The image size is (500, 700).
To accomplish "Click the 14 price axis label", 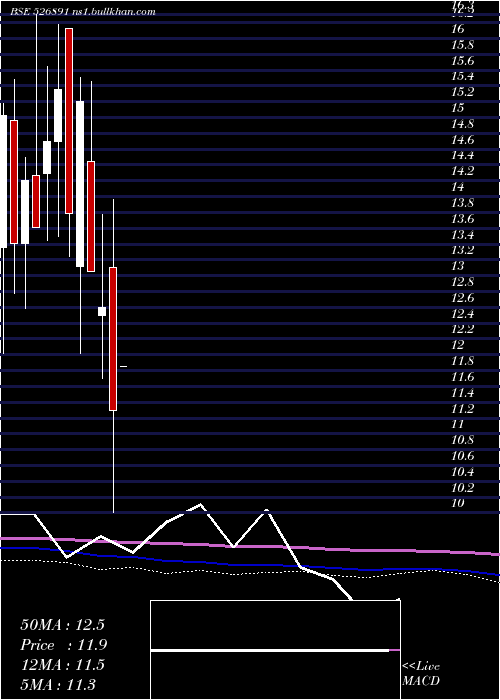I will pos(458,187).
